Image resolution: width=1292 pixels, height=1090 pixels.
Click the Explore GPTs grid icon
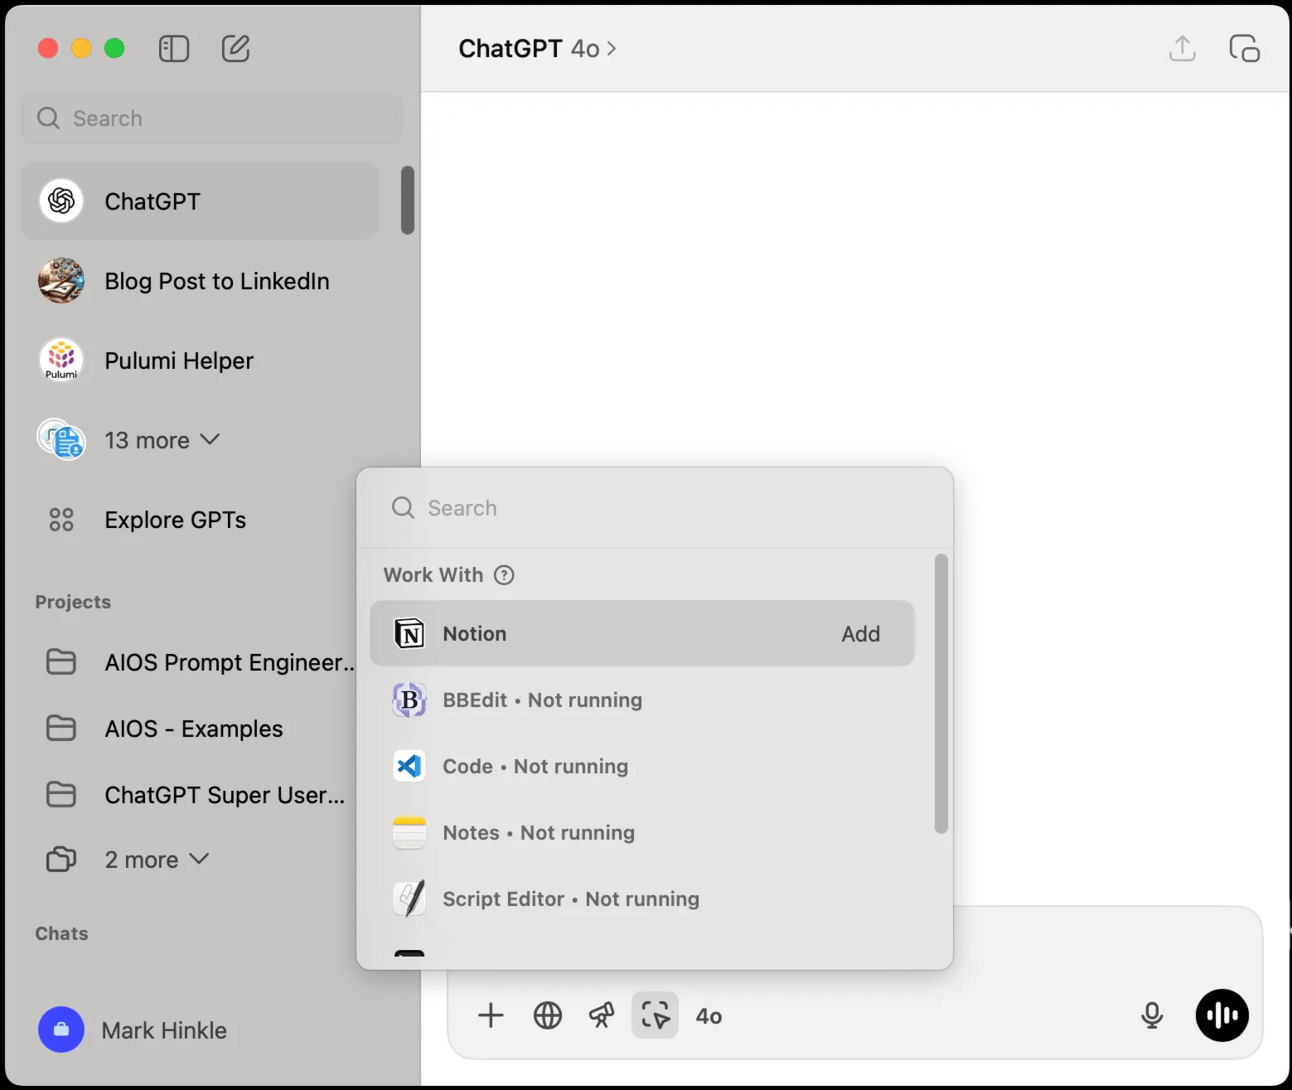pos(61,520)
